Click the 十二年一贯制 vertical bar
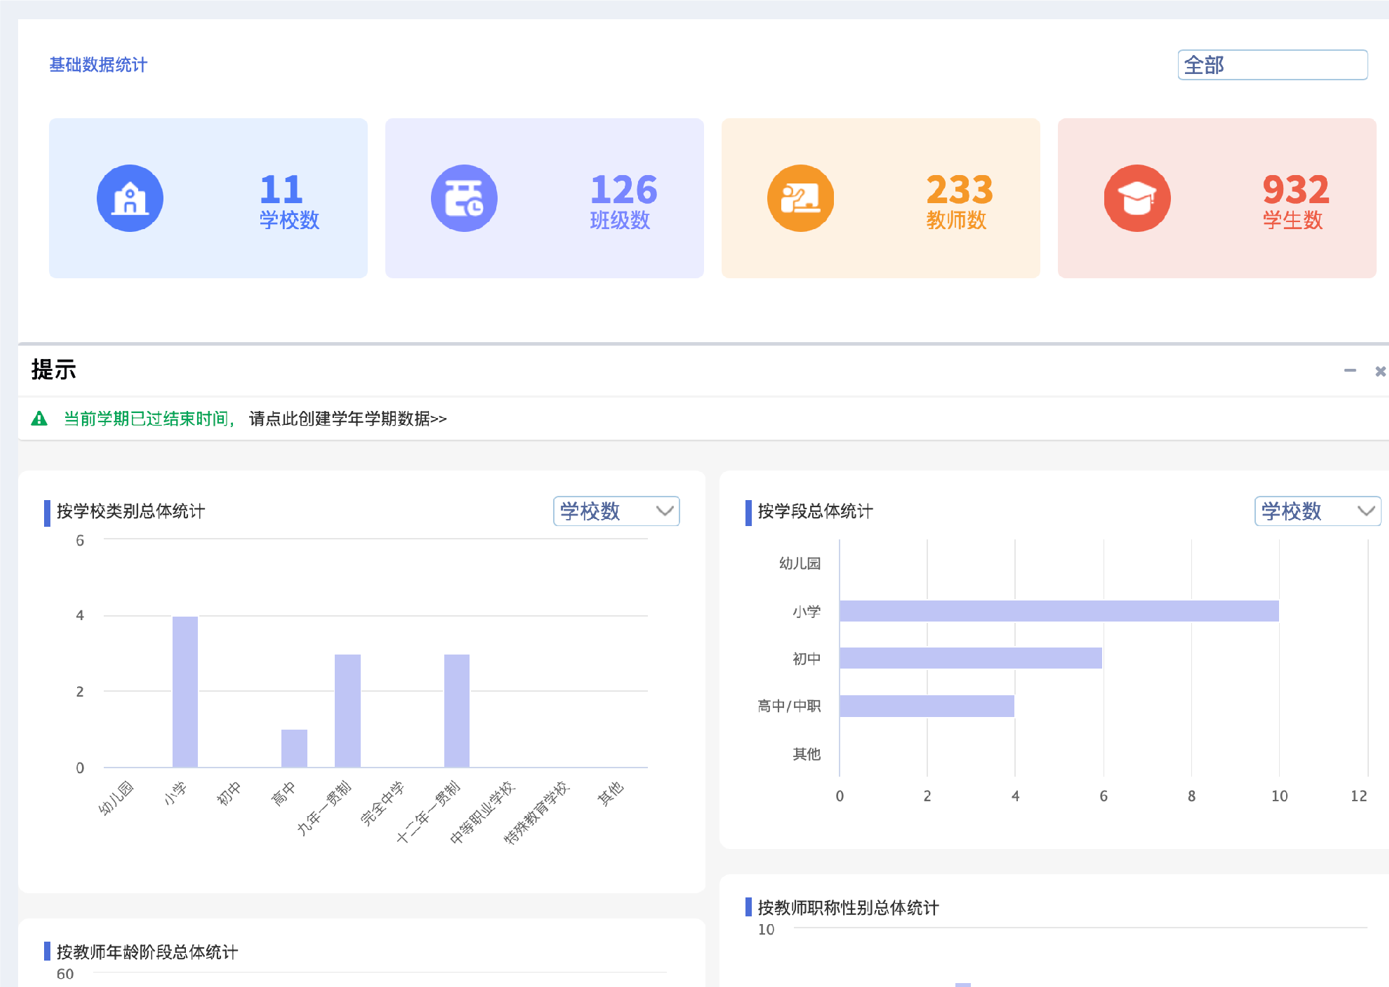1389x987 pixels. [457, 711]
